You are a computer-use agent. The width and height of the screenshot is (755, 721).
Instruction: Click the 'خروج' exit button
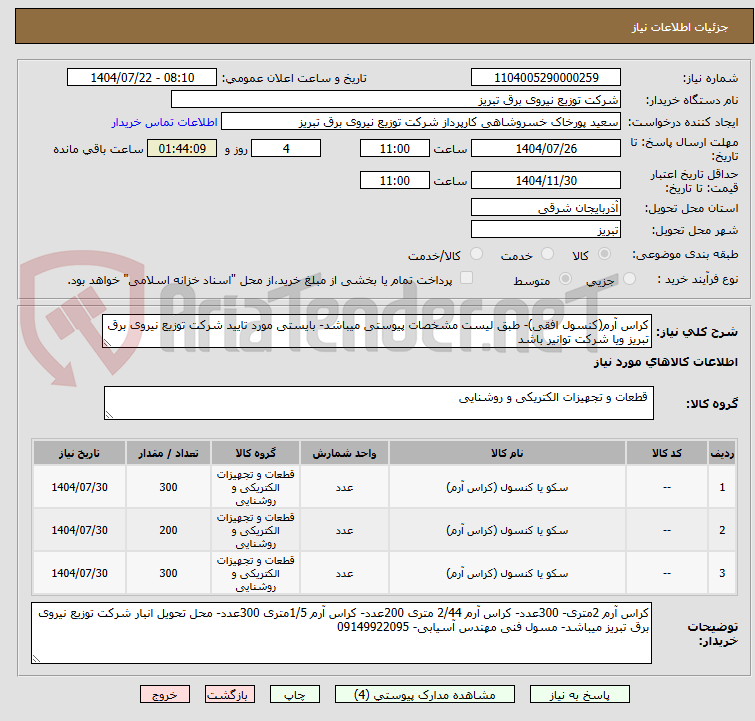(165, 694)
